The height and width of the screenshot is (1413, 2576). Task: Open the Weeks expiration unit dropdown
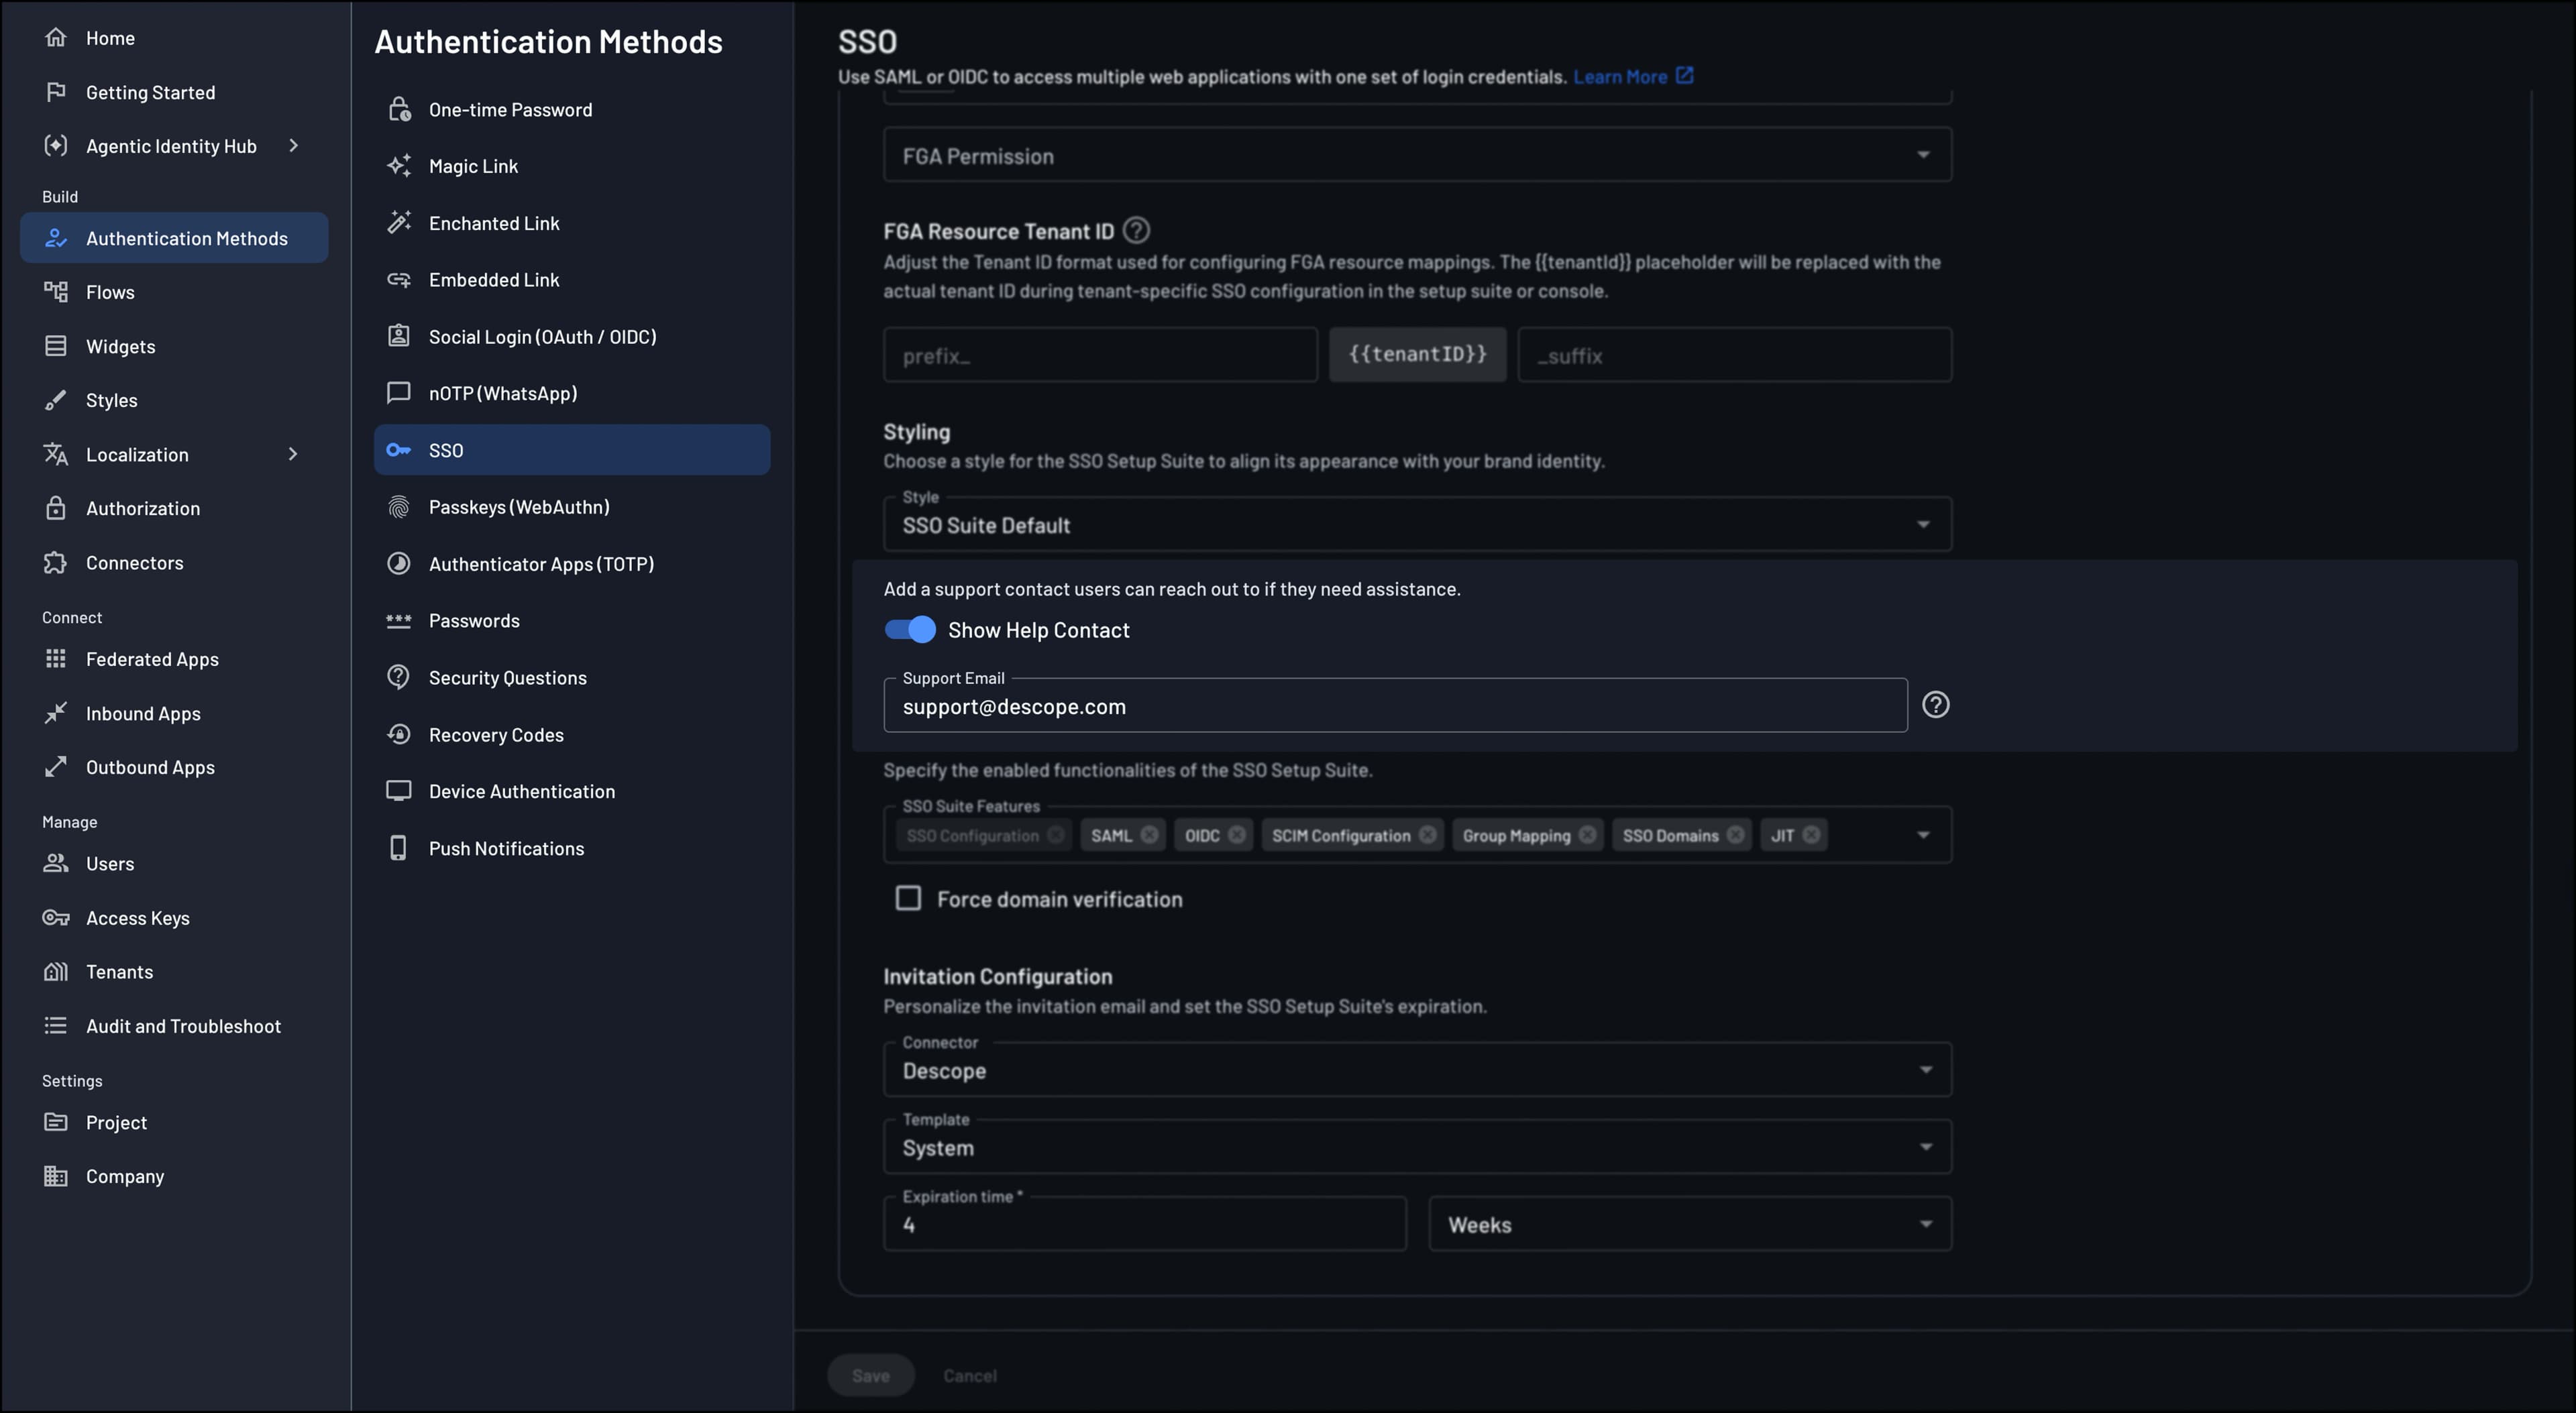pyautogui.click(x=1690, y=1224)
